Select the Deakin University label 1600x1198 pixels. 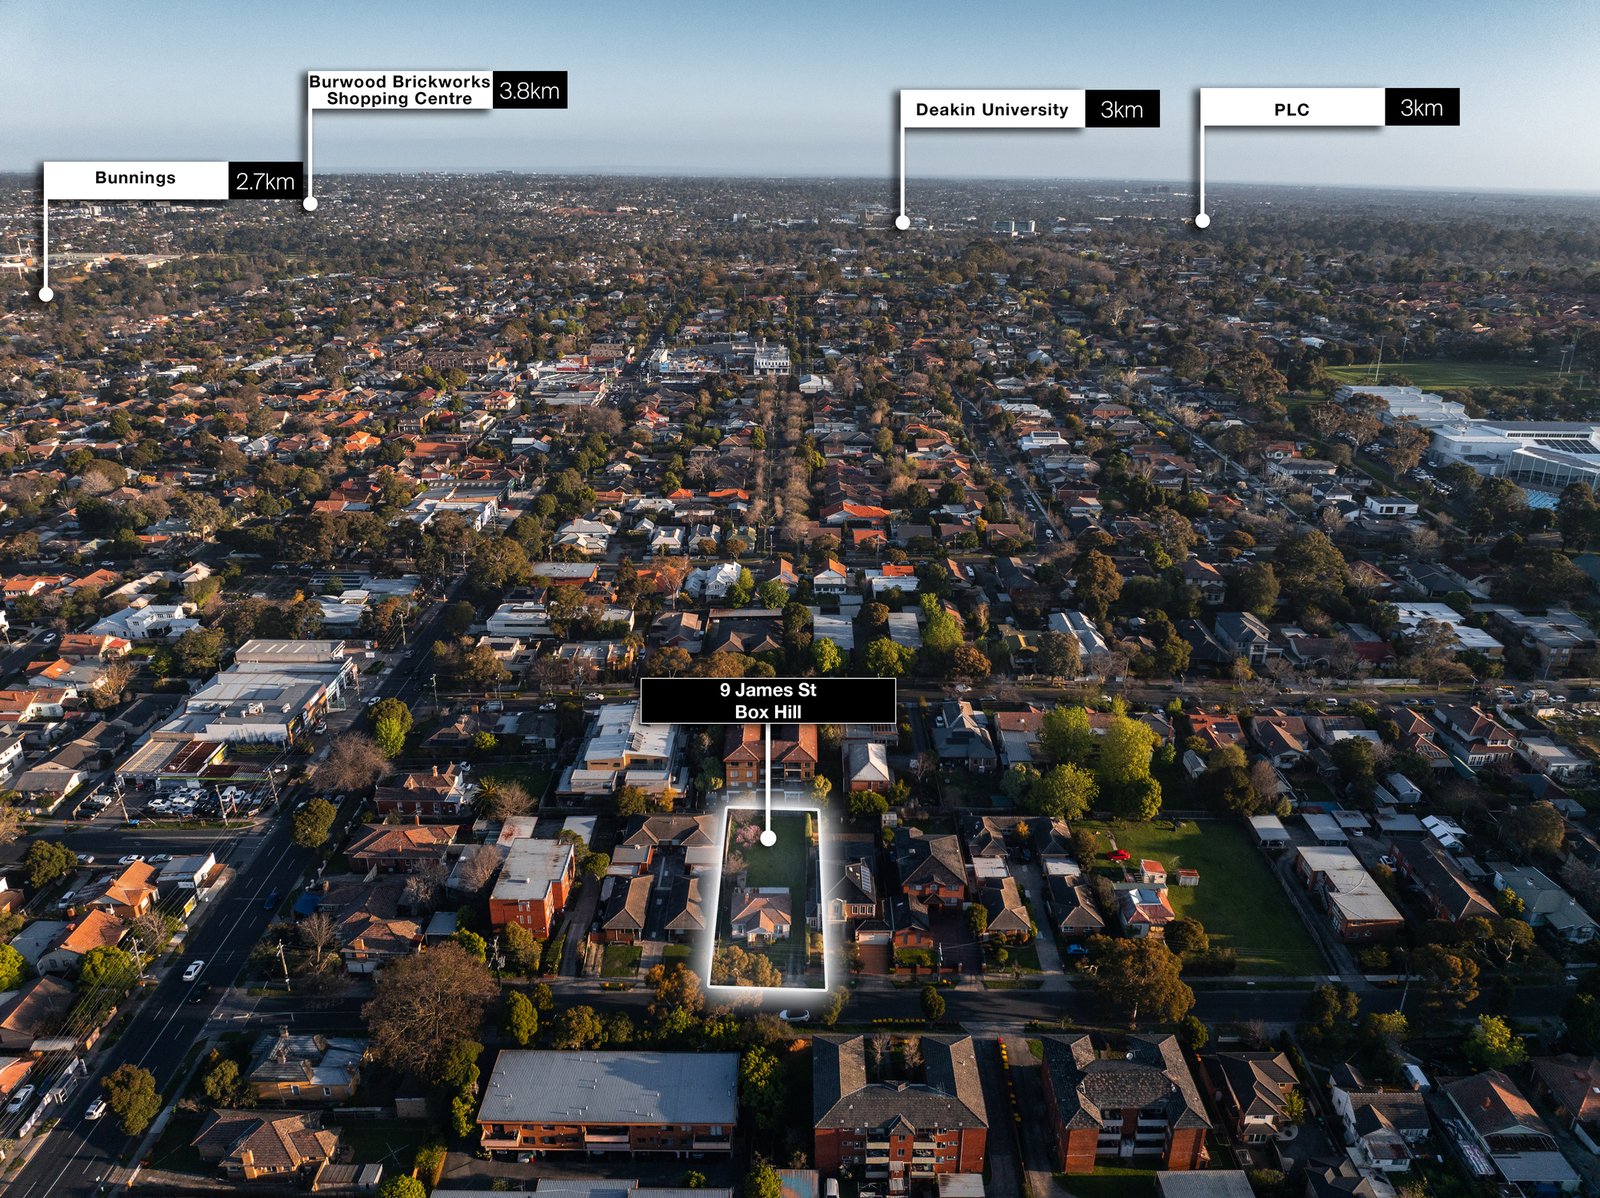991,109
